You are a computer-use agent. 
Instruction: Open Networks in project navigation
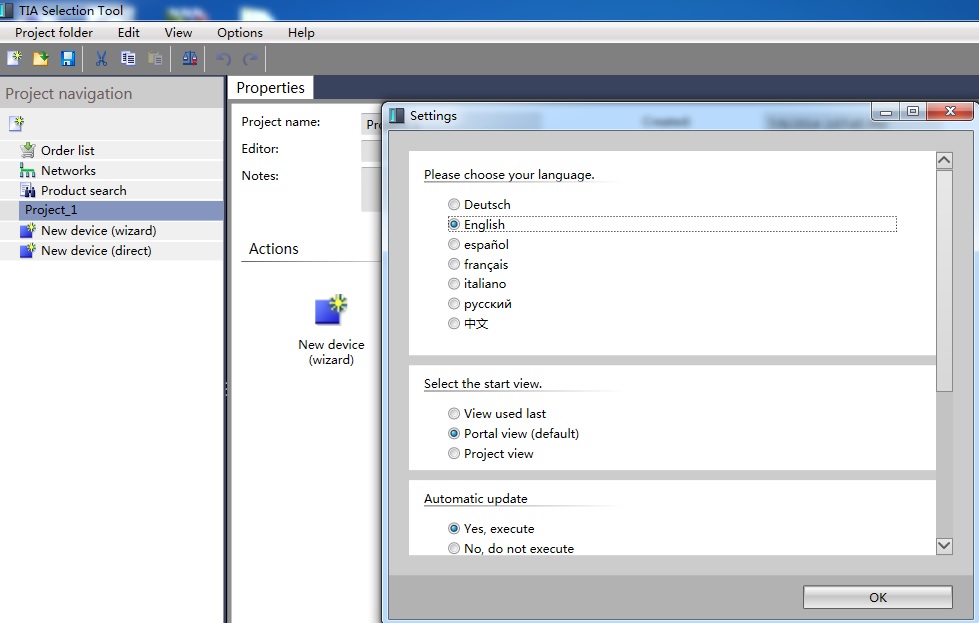68,170
